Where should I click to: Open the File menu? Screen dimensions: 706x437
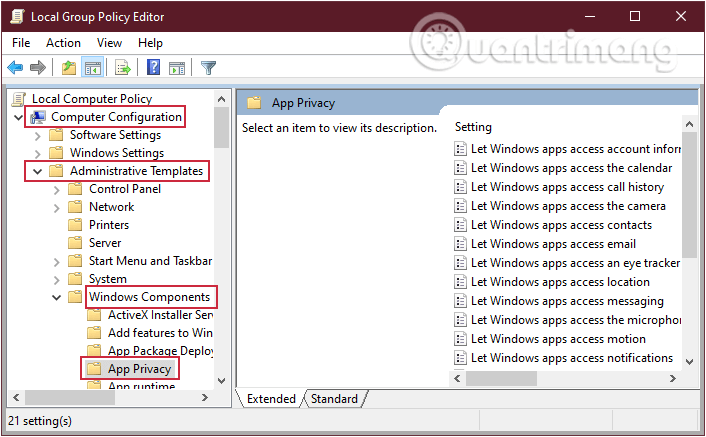[21, 43]
